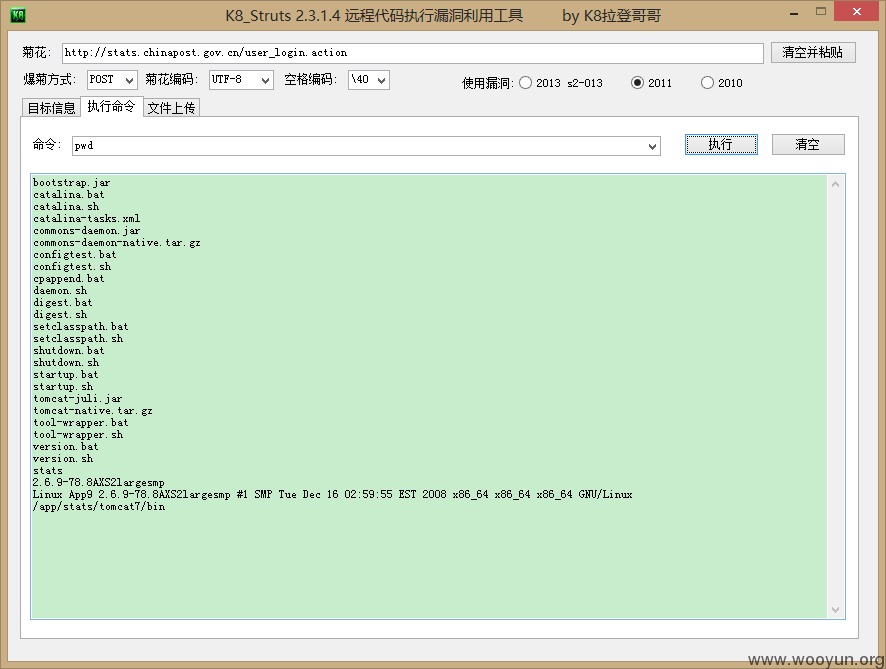Screen dimensions: 886x669
Task: Click the /app/stats/tomcat7/bin path line
Action: [99, 506]
